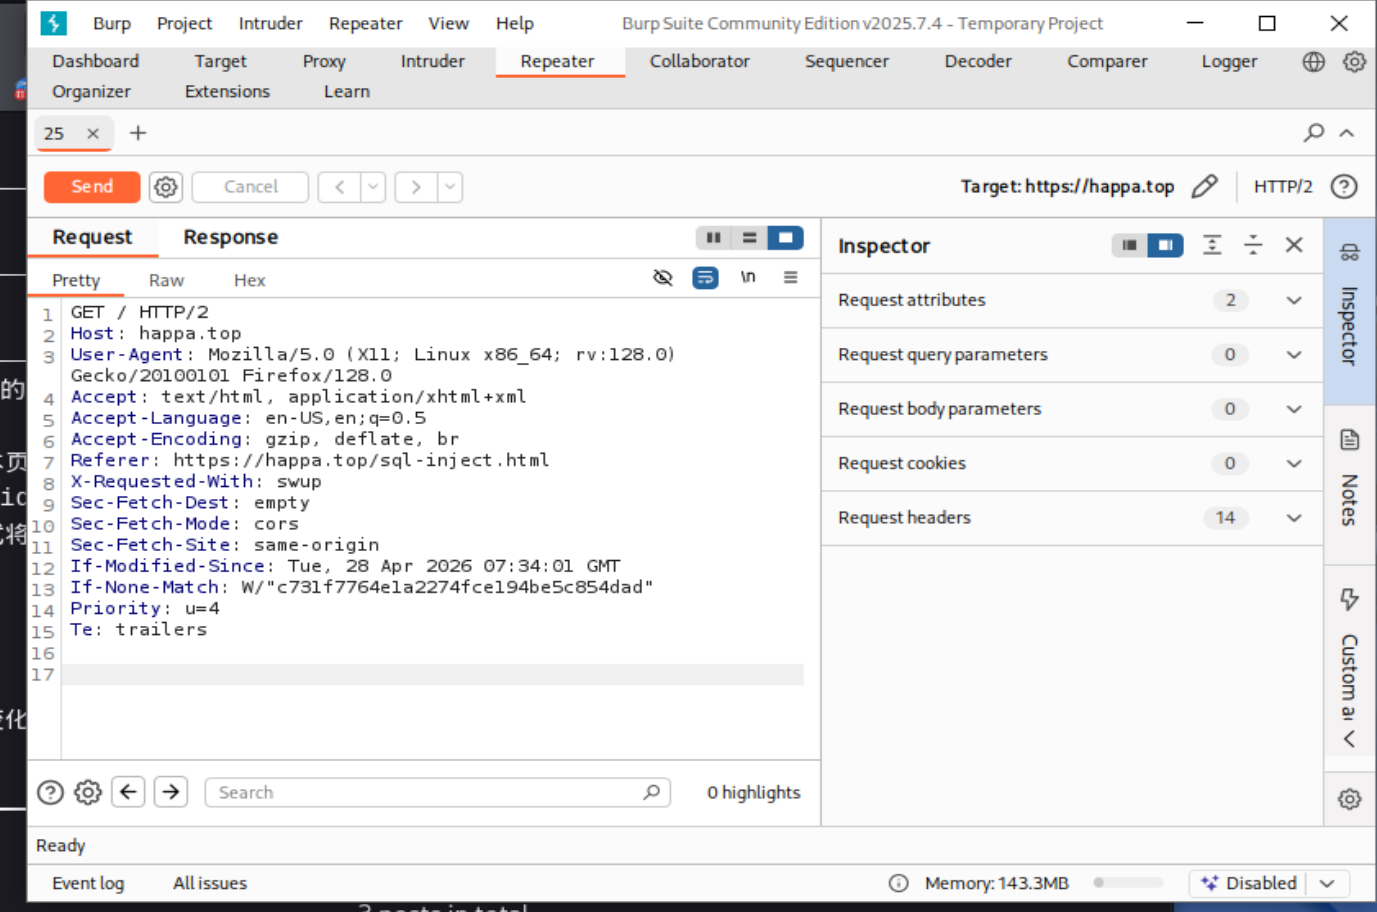Close Repeater tab 25

click(x=93, y=133)
